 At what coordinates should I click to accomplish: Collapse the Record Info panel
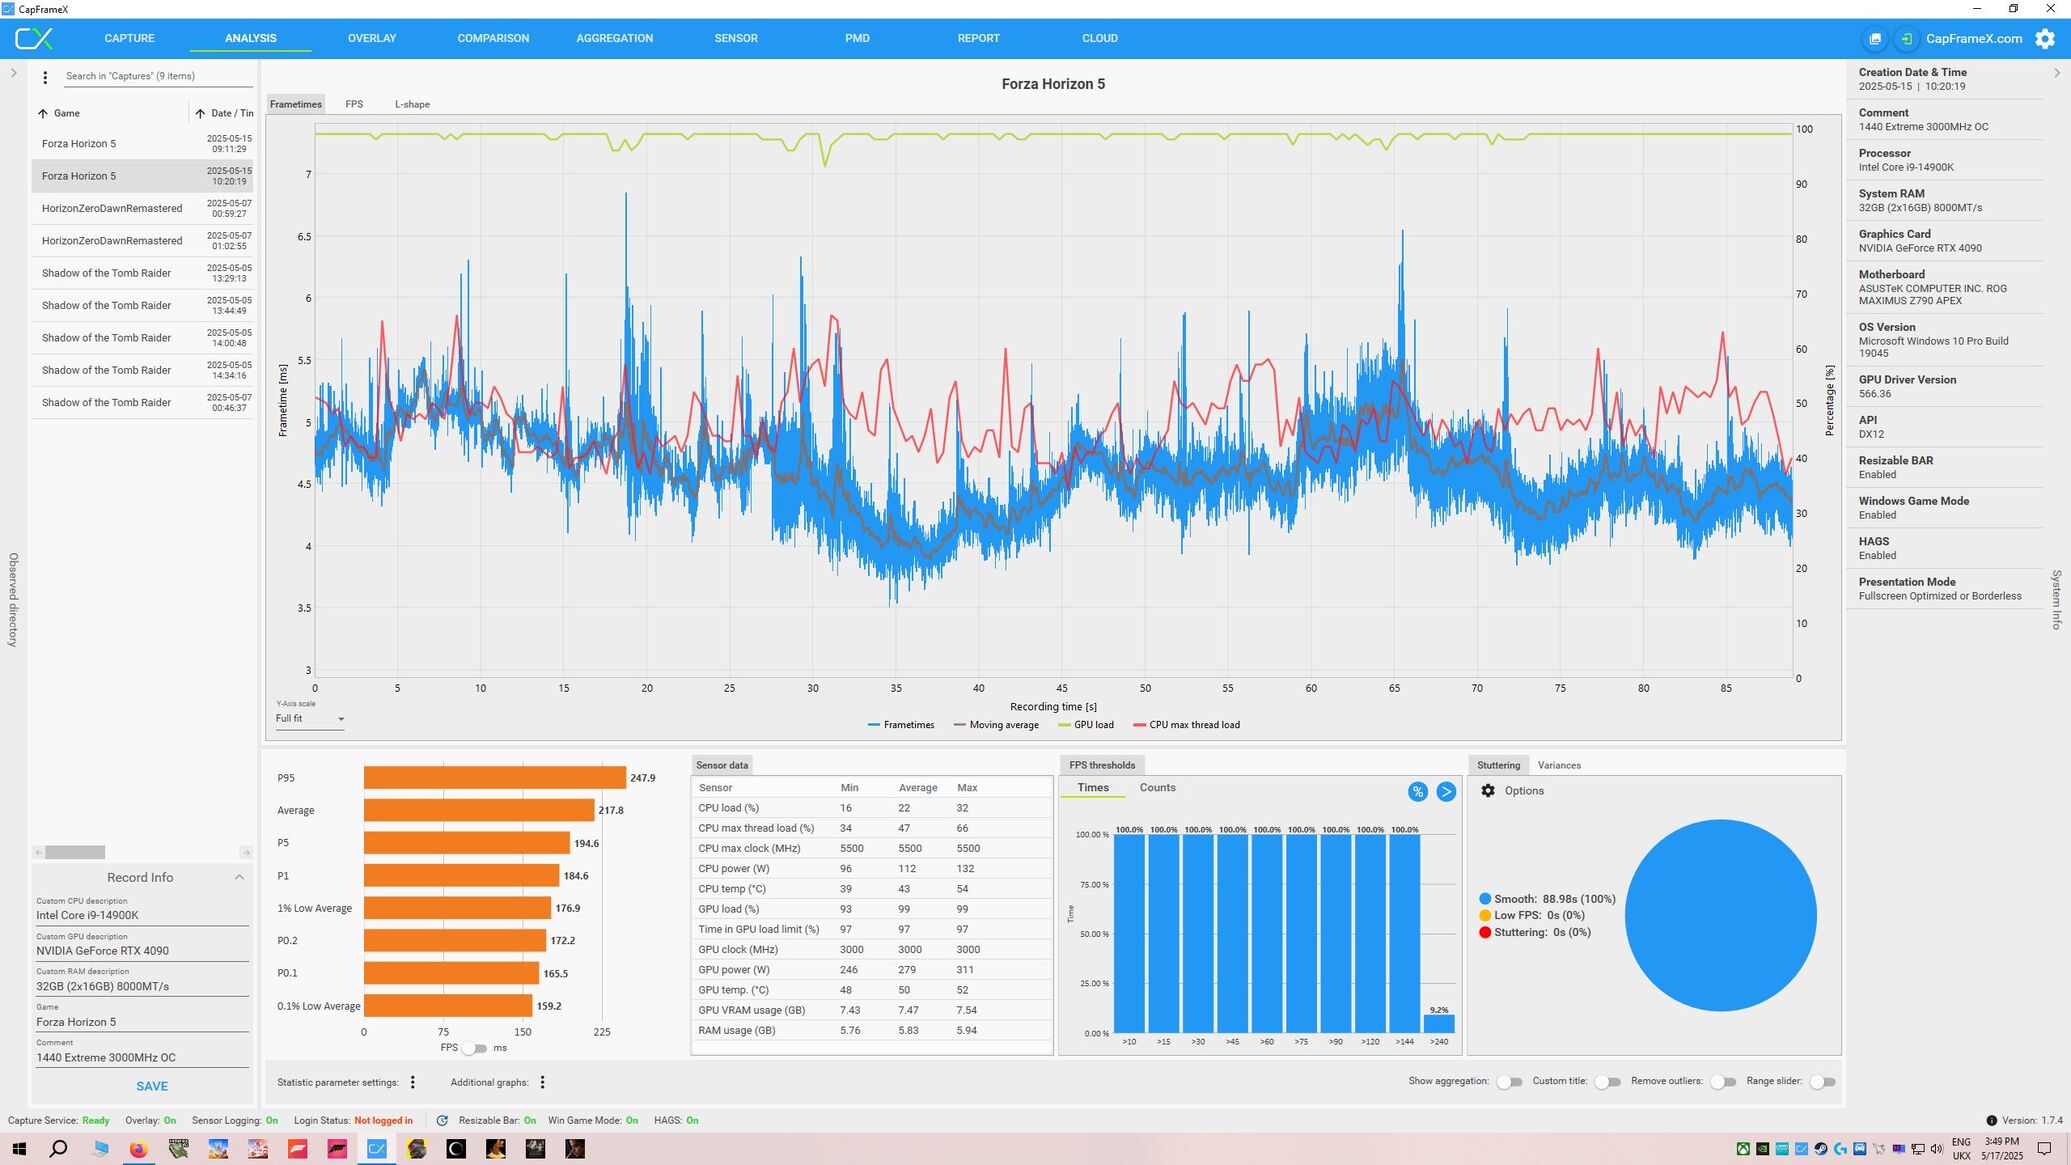239,877
